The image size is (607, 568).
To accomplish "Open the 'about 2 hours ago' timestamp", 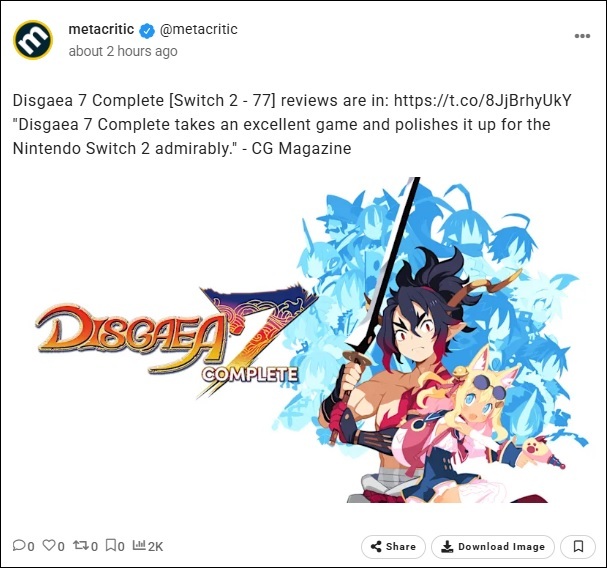I will pos(123,51).
